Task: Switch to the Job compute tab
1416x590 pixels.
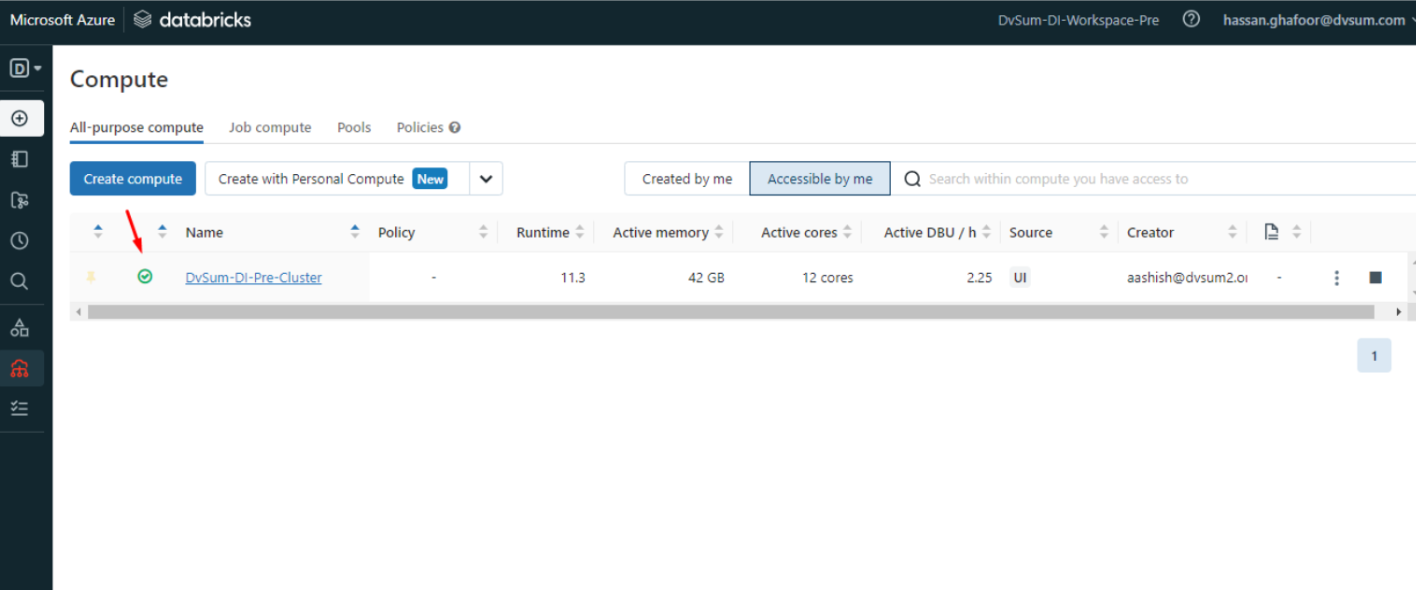Action: click(x=270, y=127)
